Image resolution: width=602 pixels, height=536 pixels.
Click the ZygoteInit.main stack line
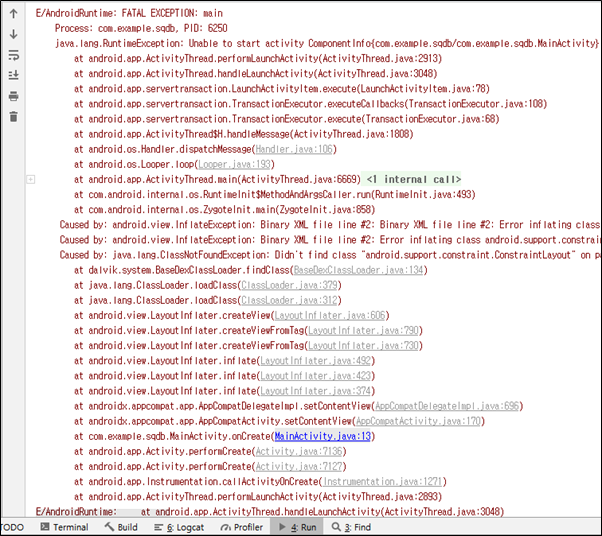pos(225,210)
